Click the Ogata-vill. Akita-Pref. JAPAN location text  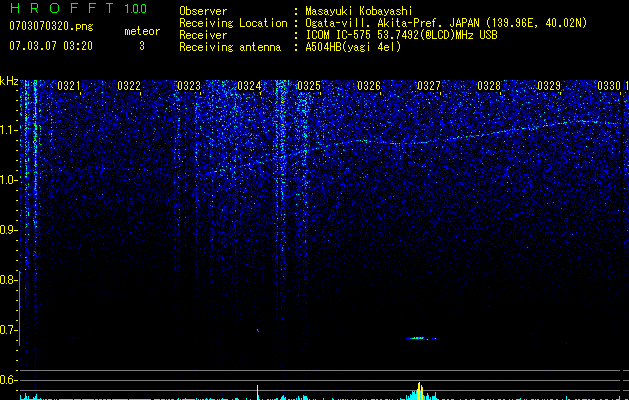(446, 23)
